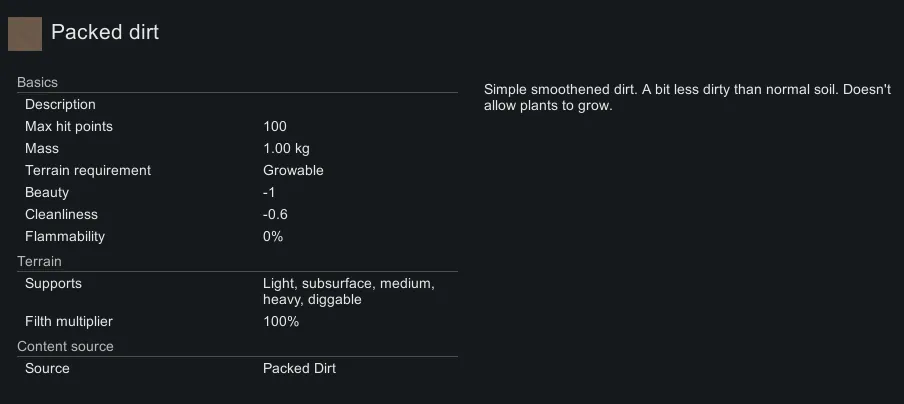Image resolution: width=904 pixels, height=404 pixels.
Task: Select the Terrain requirement label
Action: pos(88,170)
